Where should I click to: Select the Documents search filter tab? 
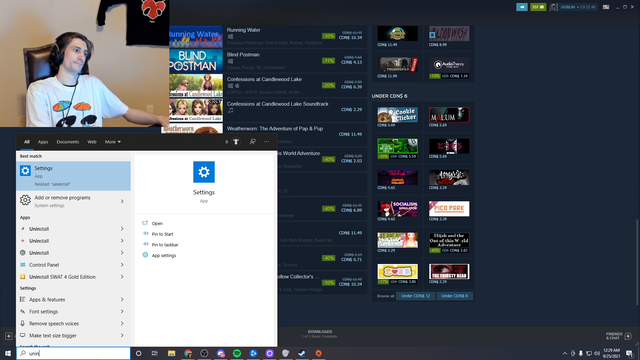[68, 142]
